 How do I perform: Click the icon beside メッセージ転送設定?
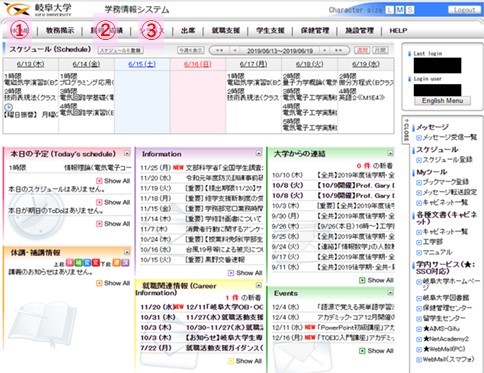click(x=419, y=193)
